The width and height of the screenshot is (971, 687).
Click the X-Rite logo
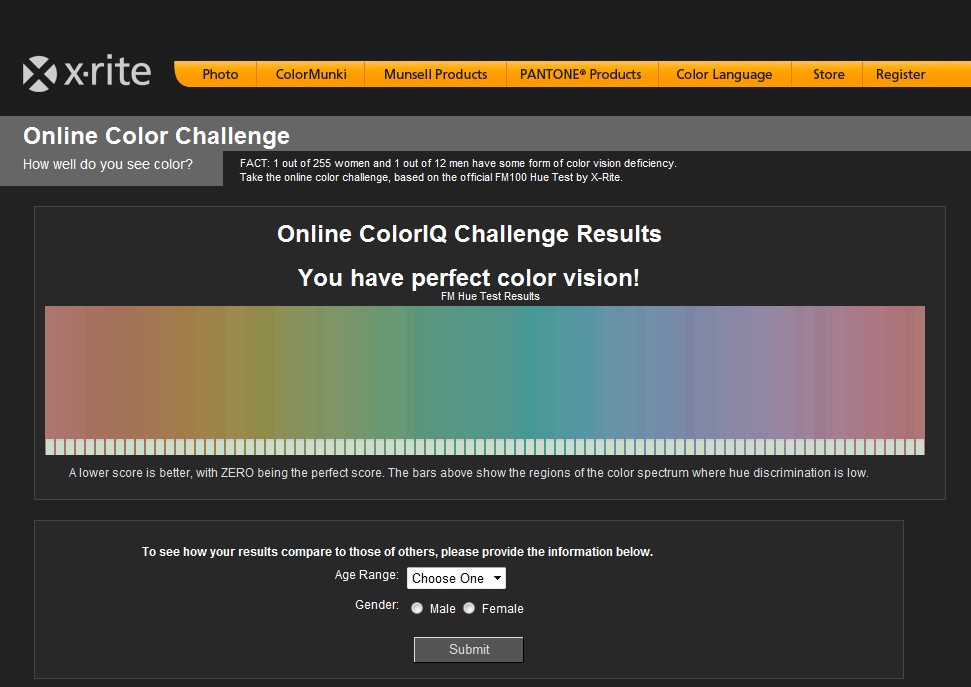pyautogui.click(x=87, y=73)
